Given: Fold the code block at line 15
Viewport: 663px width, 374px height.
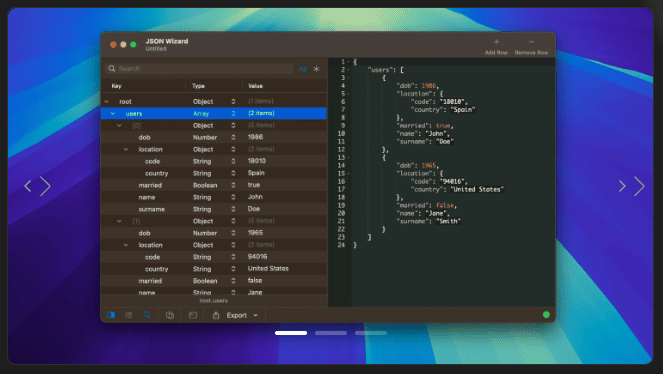Looking at the screenshot, I should 348,174.
